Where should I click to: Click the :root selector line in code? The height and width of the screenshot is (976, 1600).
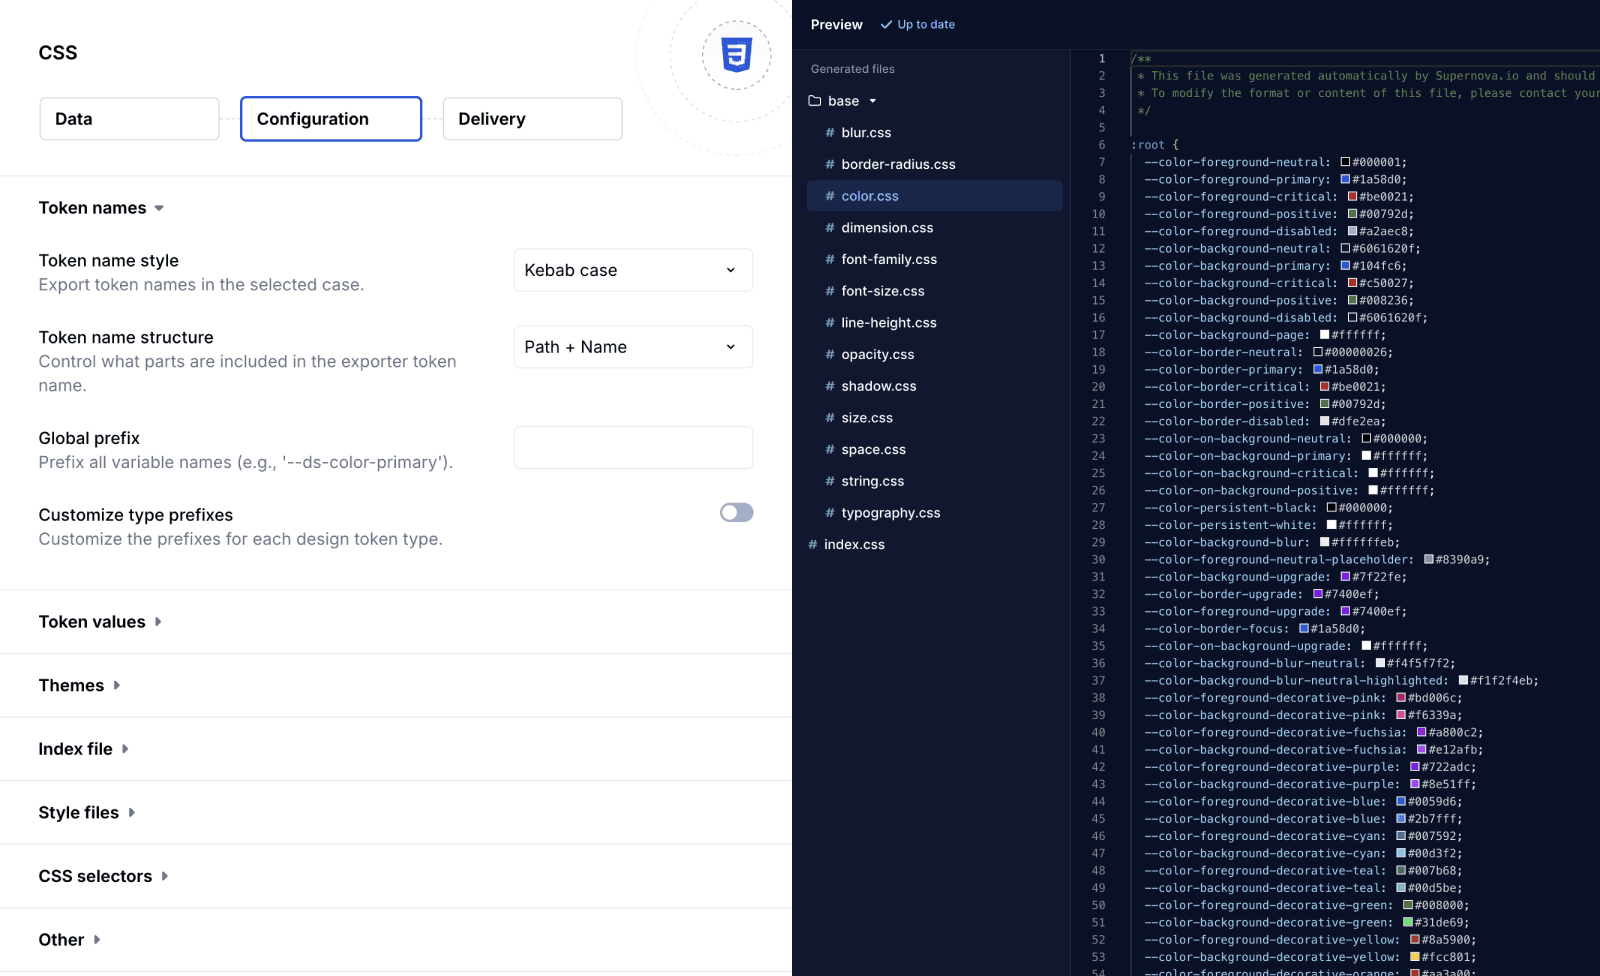[1155, 145]
